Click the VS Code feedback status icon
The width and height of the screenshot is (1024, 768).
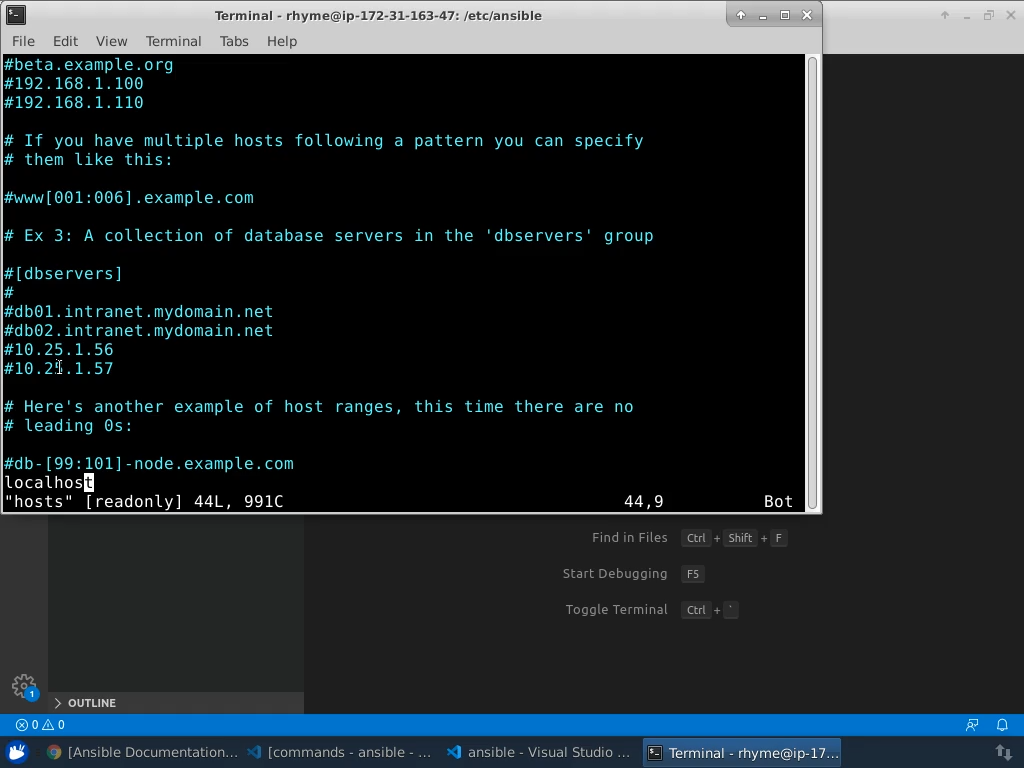972,725
